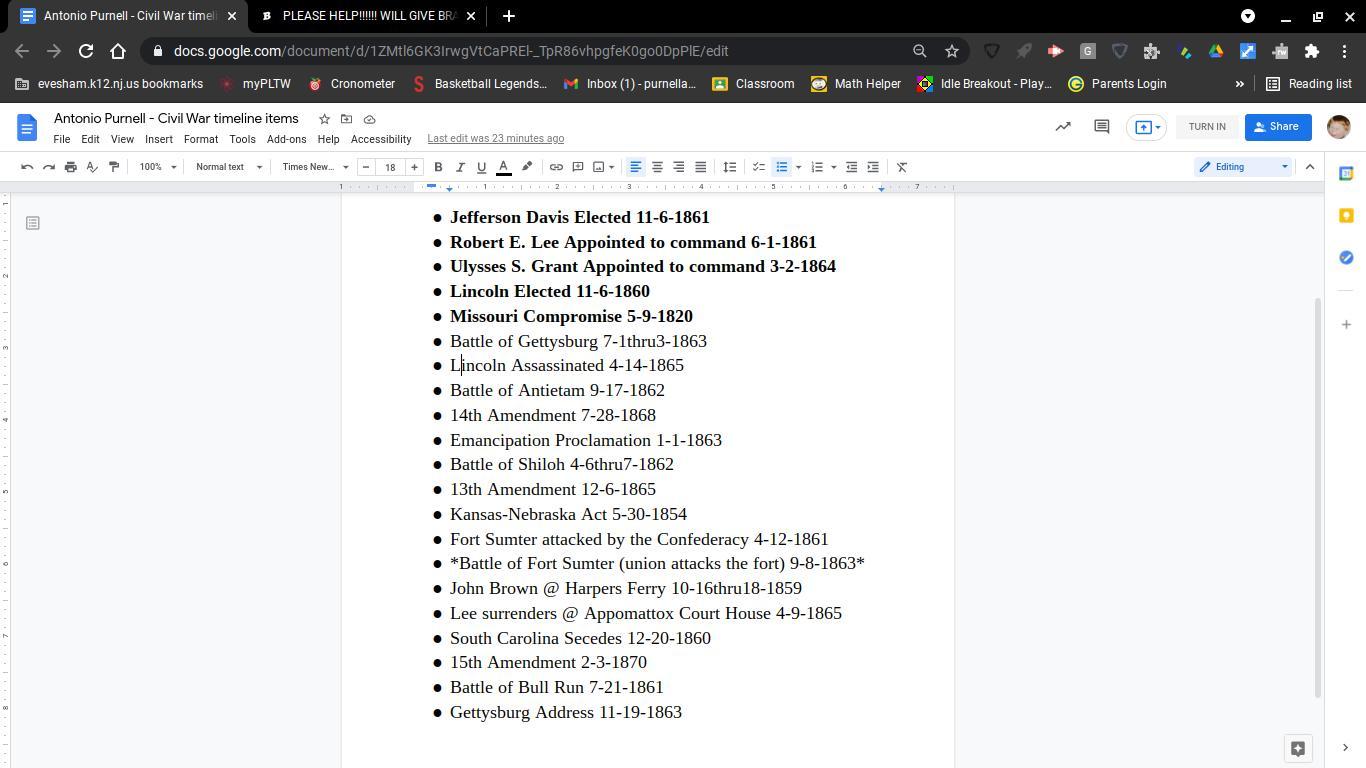Click the Print icon
1366x768 pixels.
tap(70, 167)
